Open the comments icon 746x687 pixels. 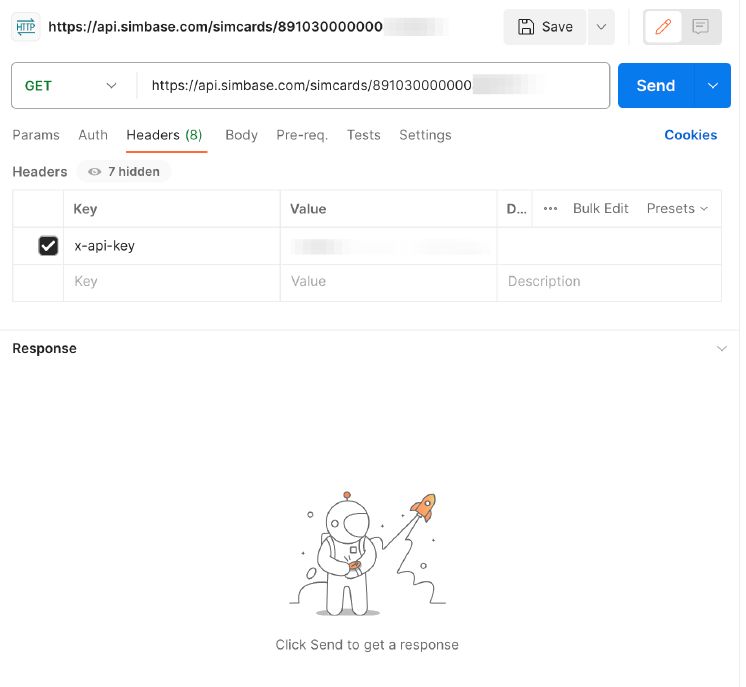pos(700,27)
